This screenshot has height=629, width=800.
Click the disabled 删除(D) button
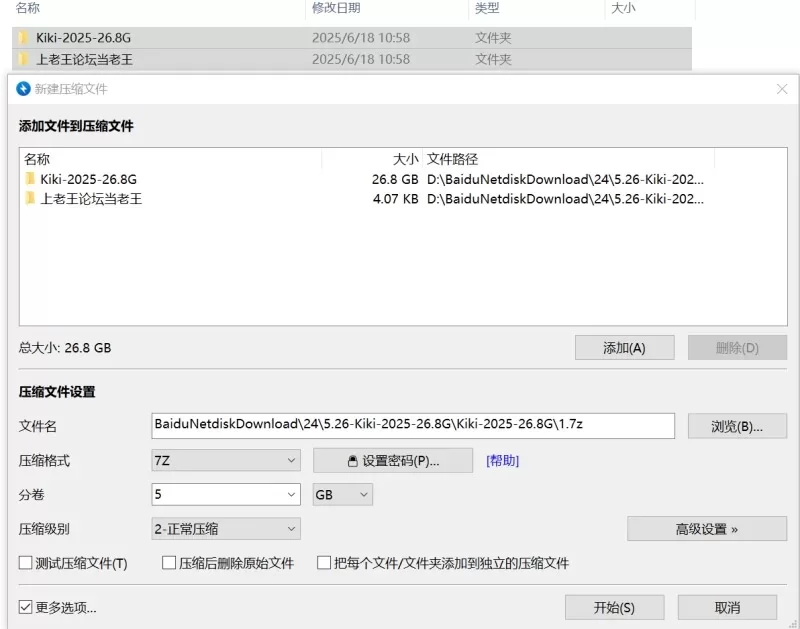click(737, 348)
